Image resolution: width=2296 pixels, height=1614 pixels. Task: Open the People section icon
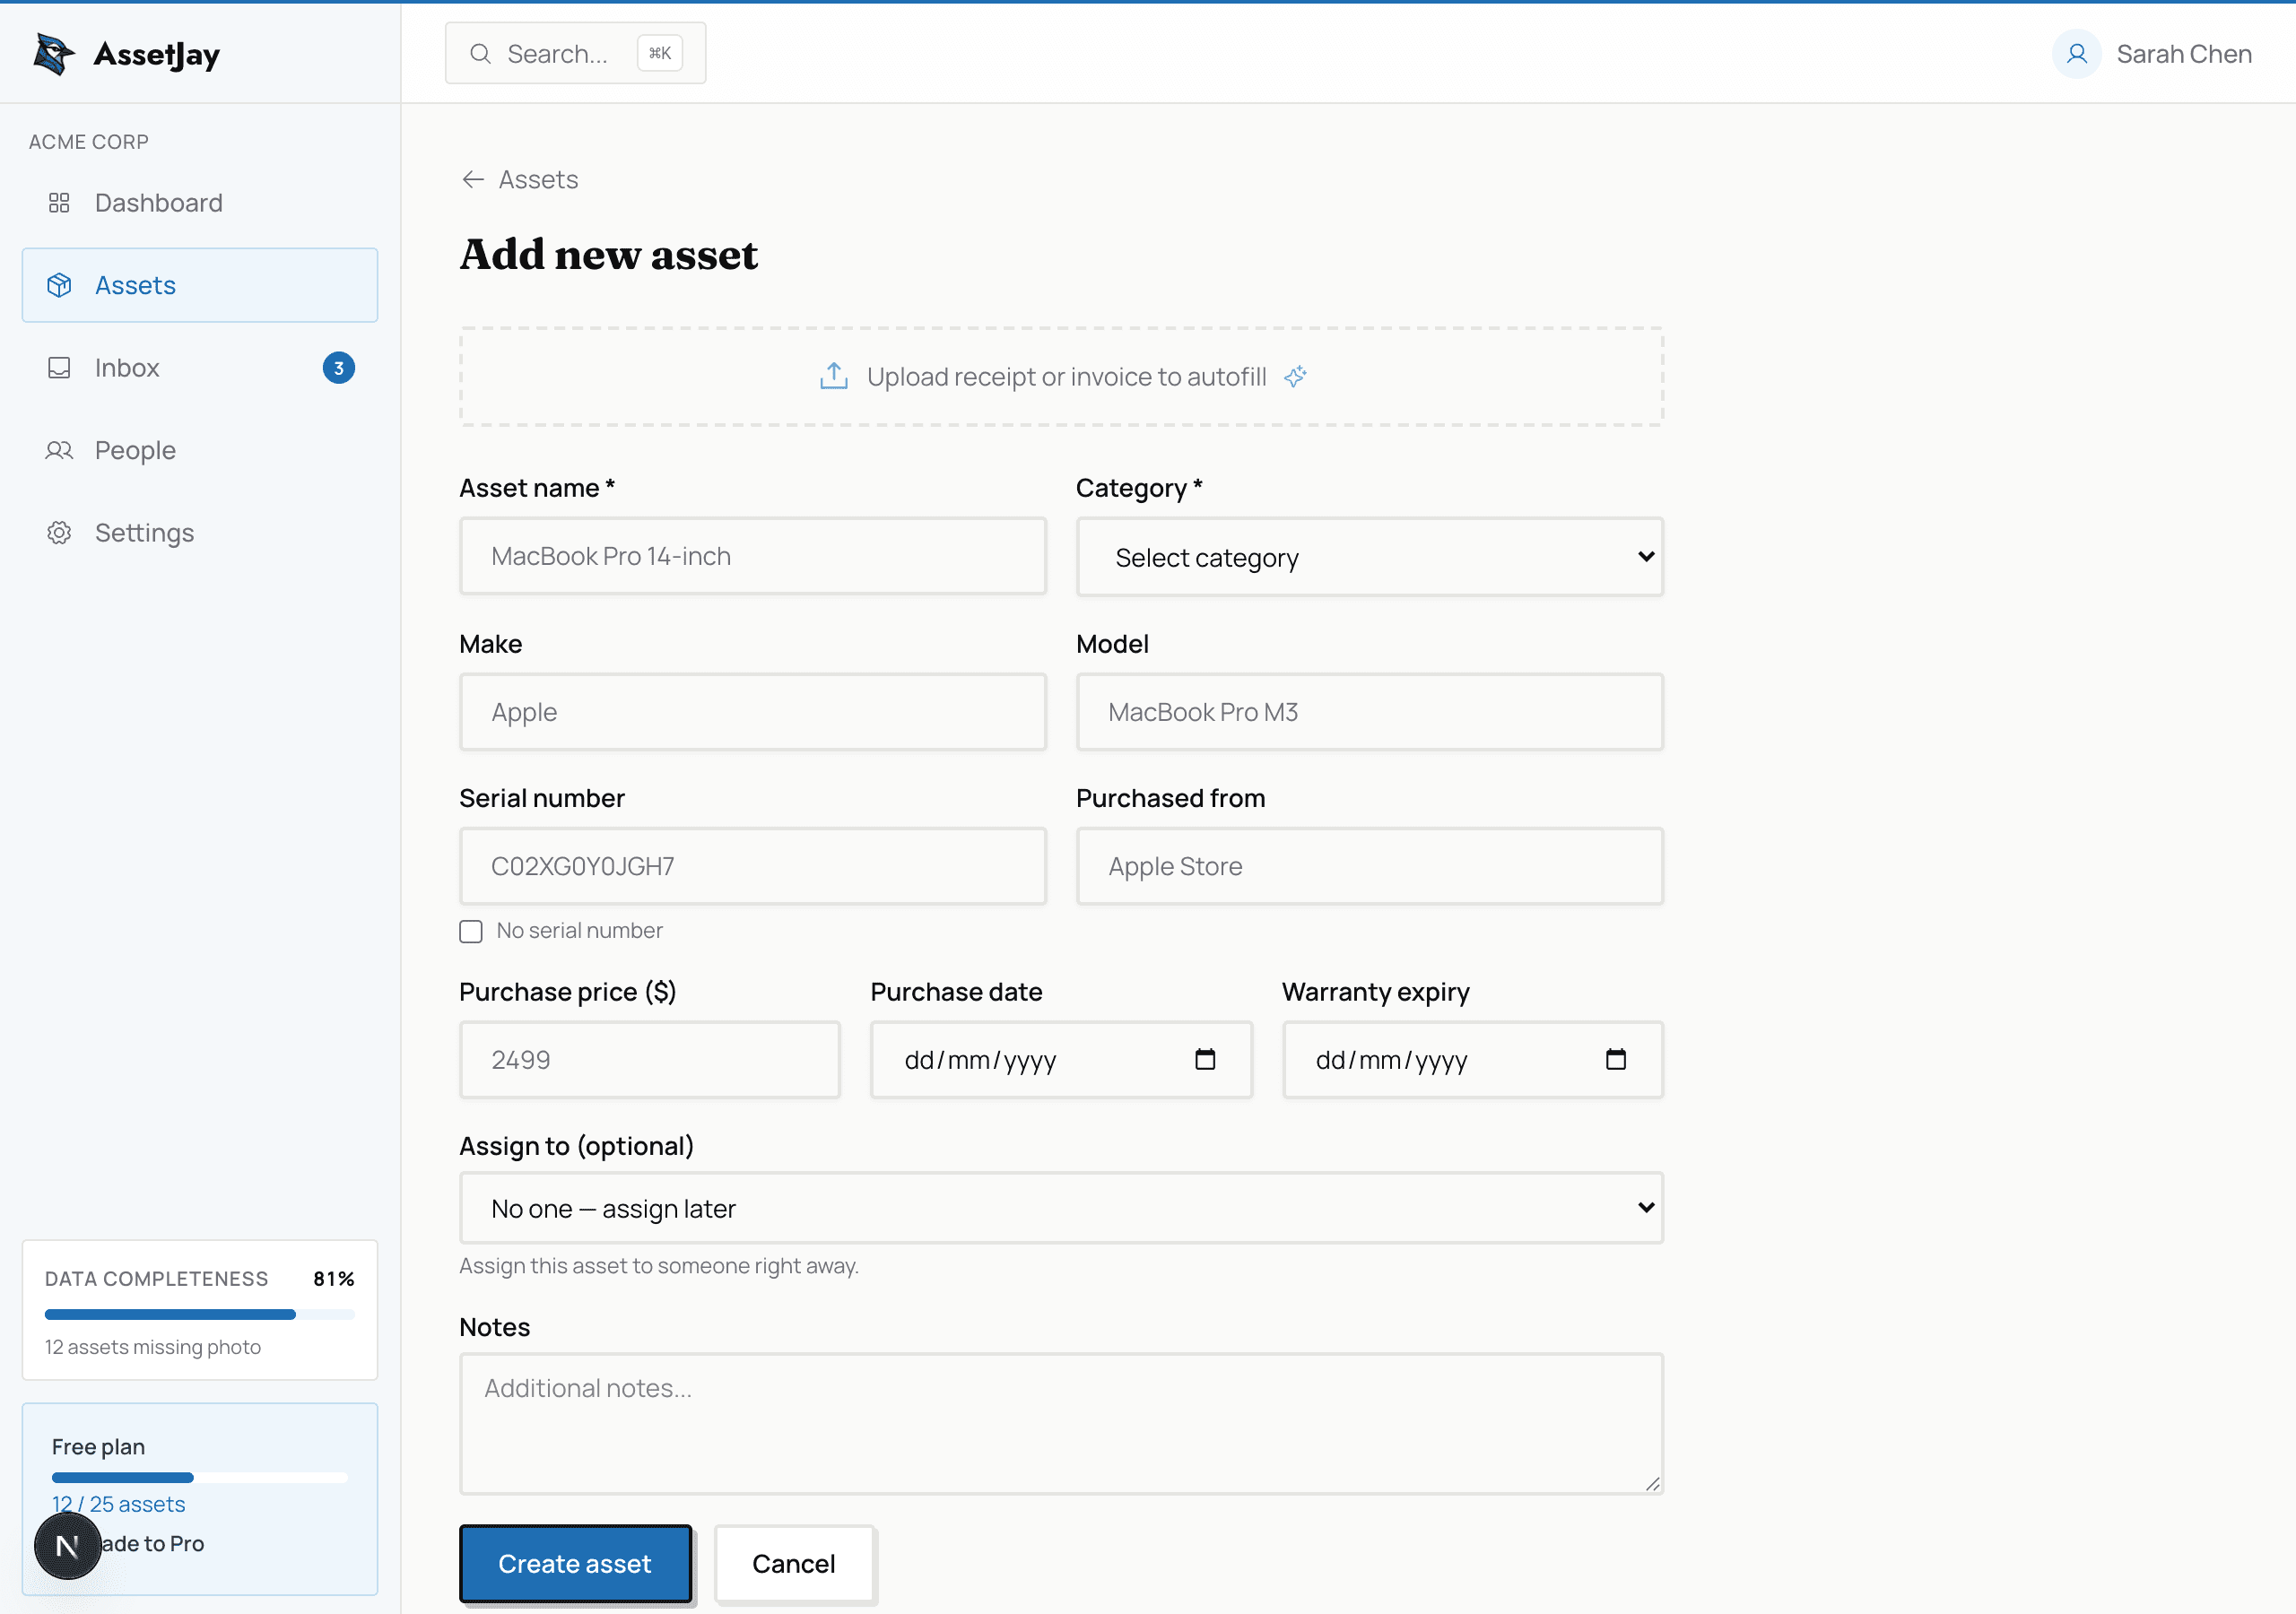pyautogui.click(x=59, y=450)
